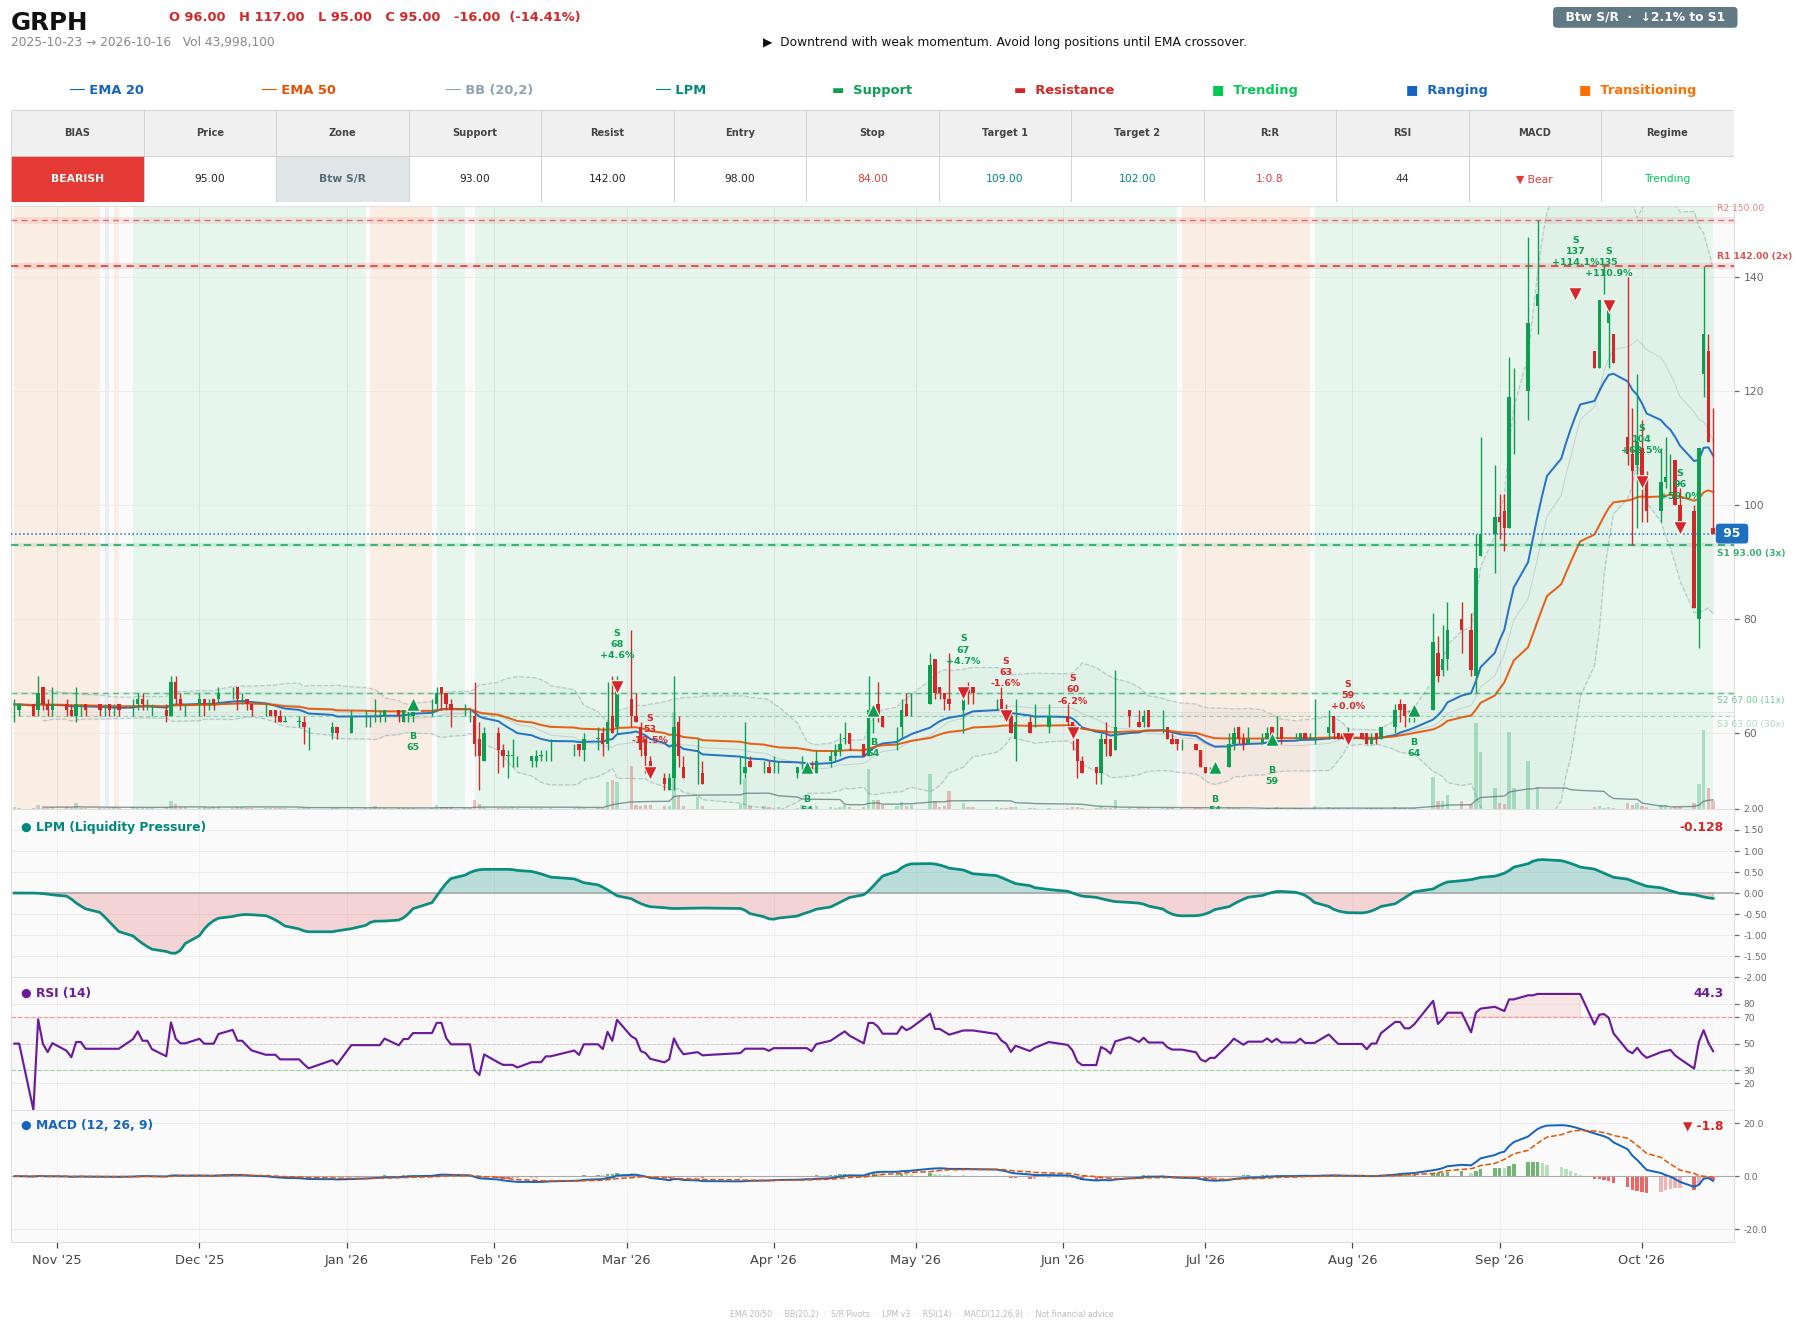Image resolution: width=1803 pixels, height=1330 pixels.
Task: Click the EMA 20 legend entry
Action: click(107, 90)
